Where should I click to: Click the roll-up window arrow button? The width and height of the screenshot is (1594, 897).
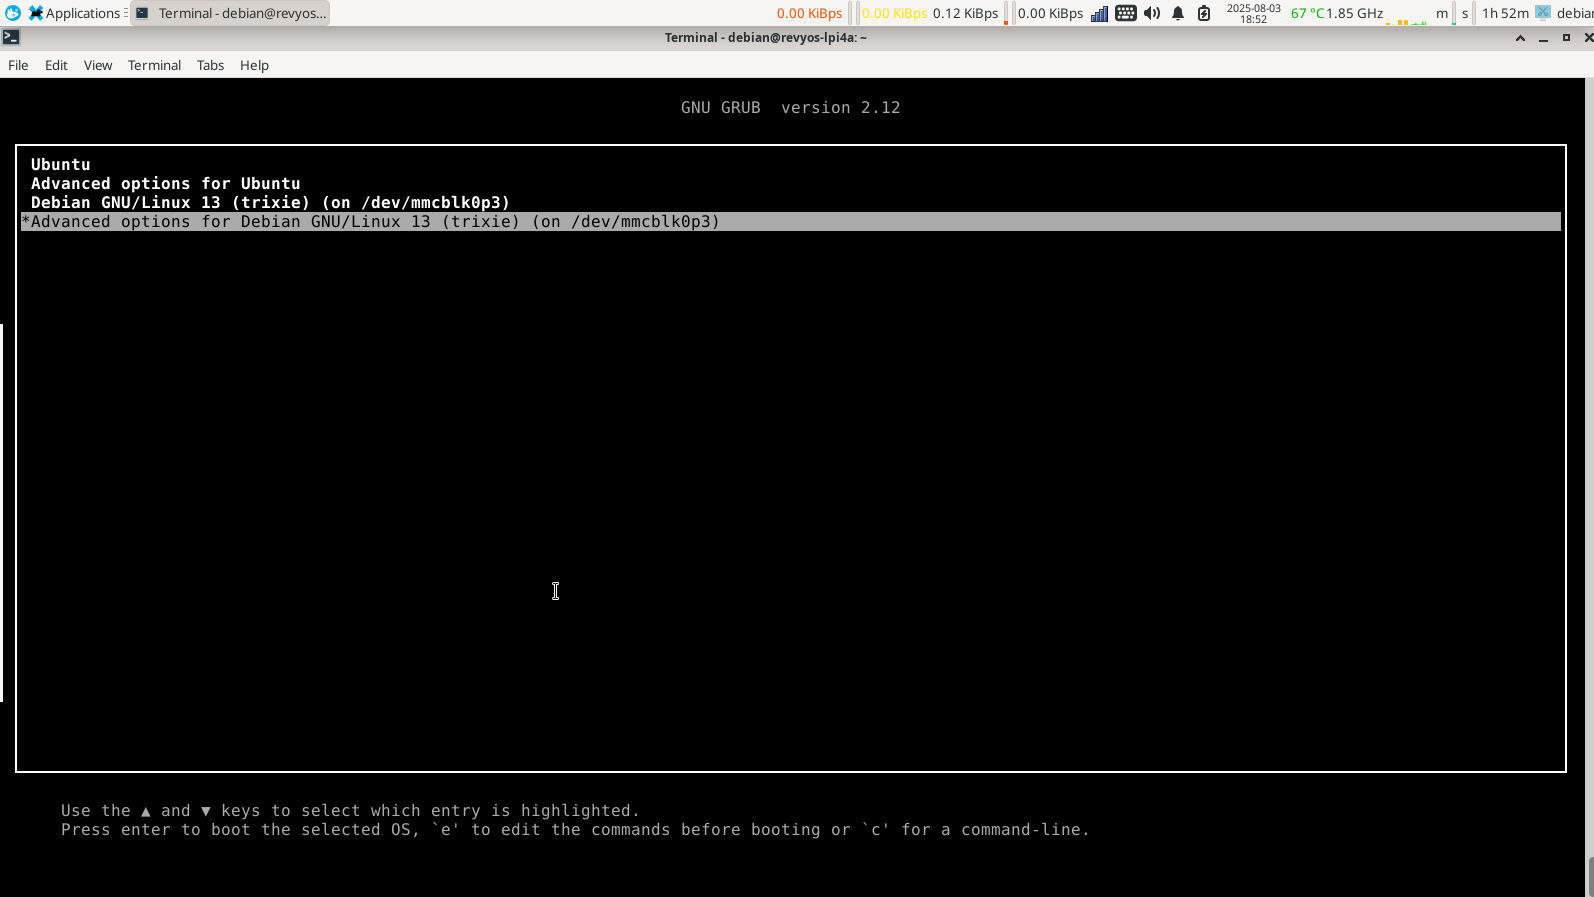point(1520,37)
